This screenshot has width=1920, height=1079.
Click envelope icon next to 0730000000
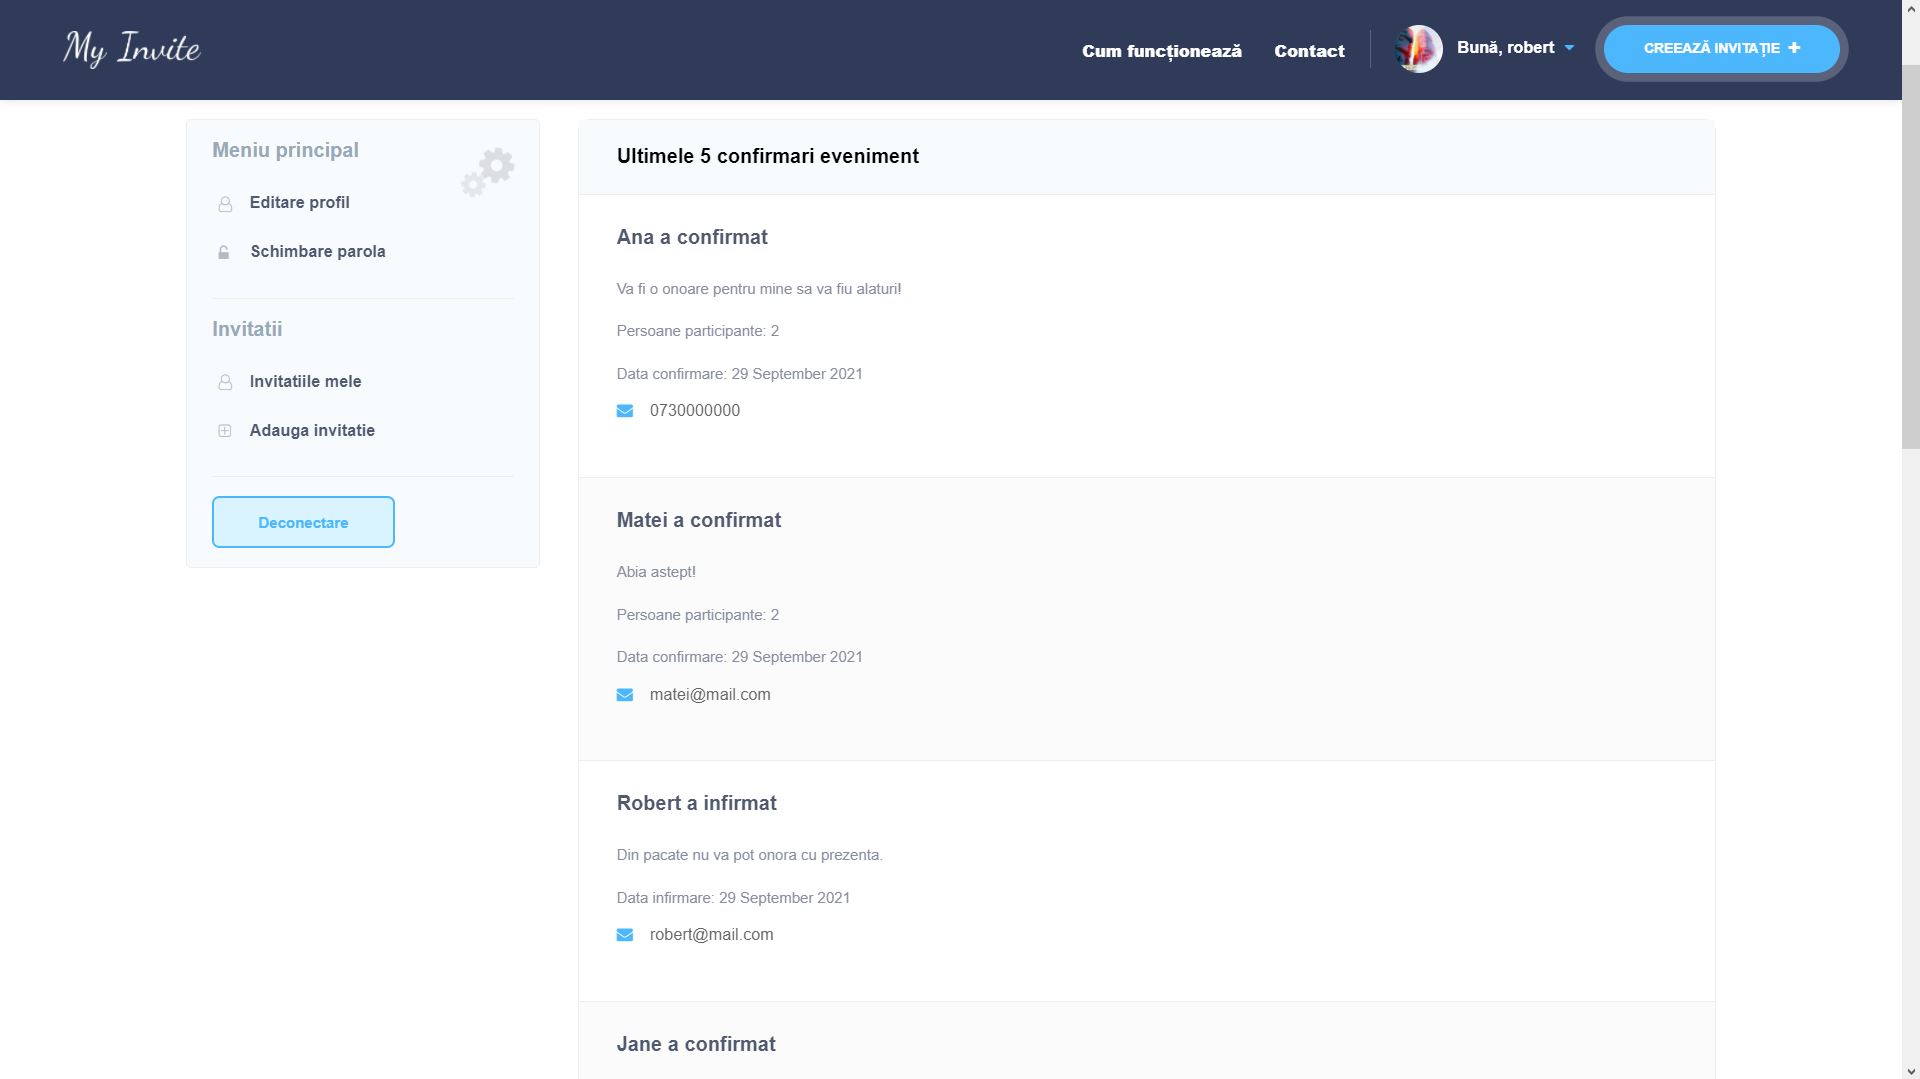coord(625,411)
